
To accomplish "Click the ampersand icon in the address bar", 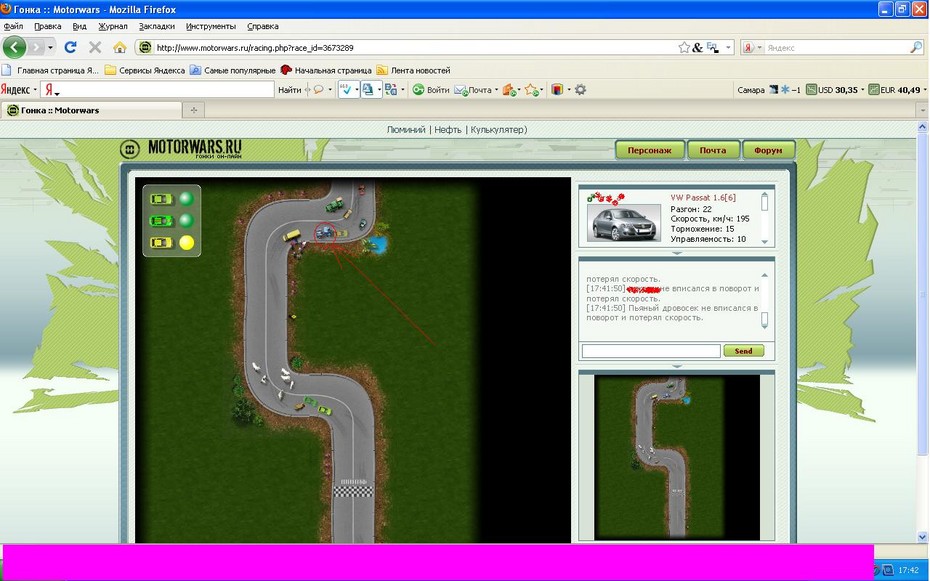I will point(698,47).
